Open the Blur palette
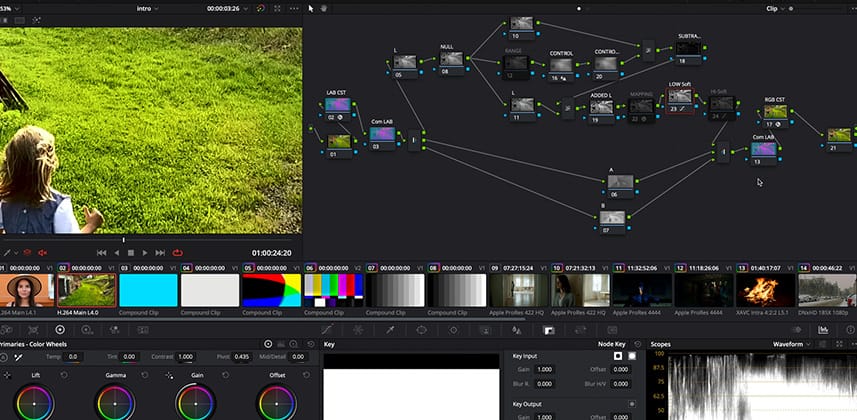 click(x=516, y=330)
